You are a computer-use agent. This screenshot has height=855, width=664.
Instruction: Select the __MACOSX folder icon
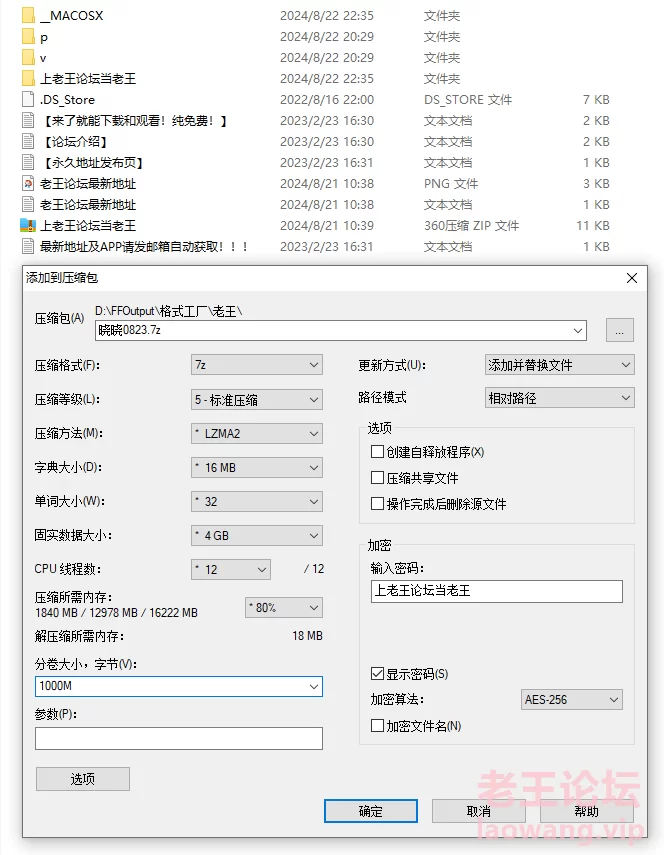pyautogui.click(x=28, y=15)
